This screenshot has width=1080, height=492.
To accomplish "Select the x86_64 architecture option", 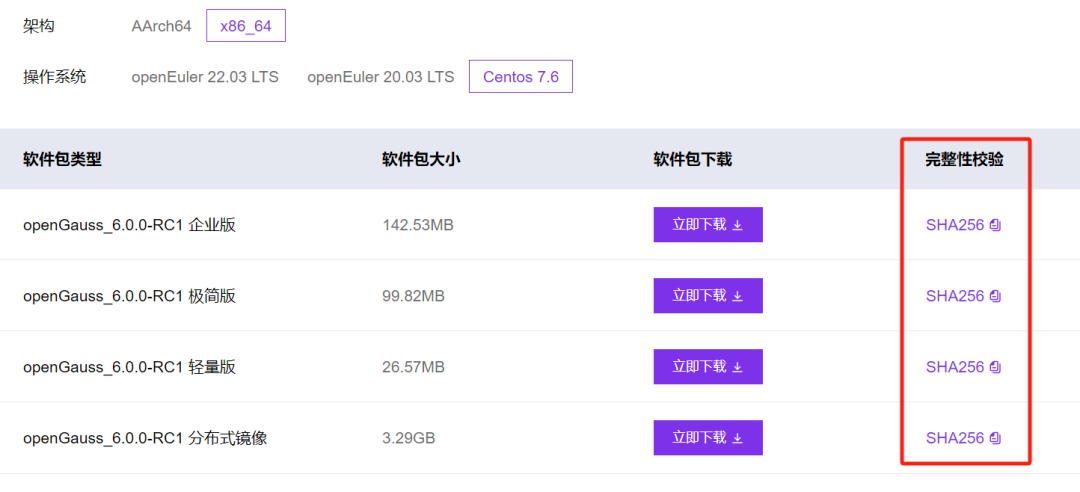I will 246,26.
